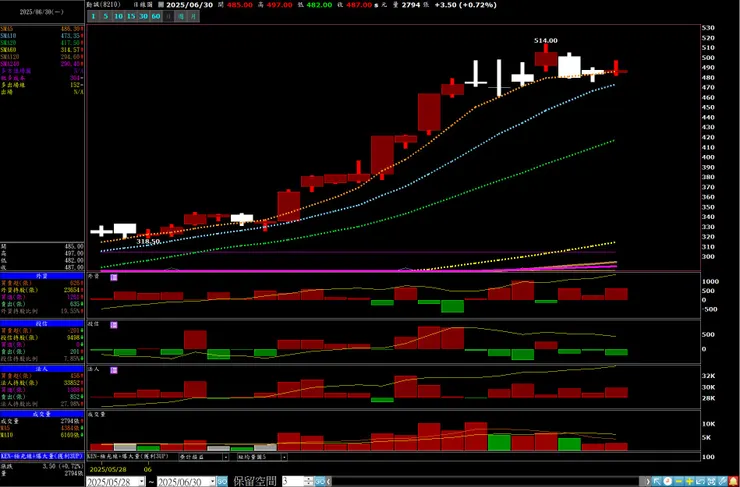Click the +3.50 (+0.72%) change value
The image size is (740, 487).
(x=465, y=5)
